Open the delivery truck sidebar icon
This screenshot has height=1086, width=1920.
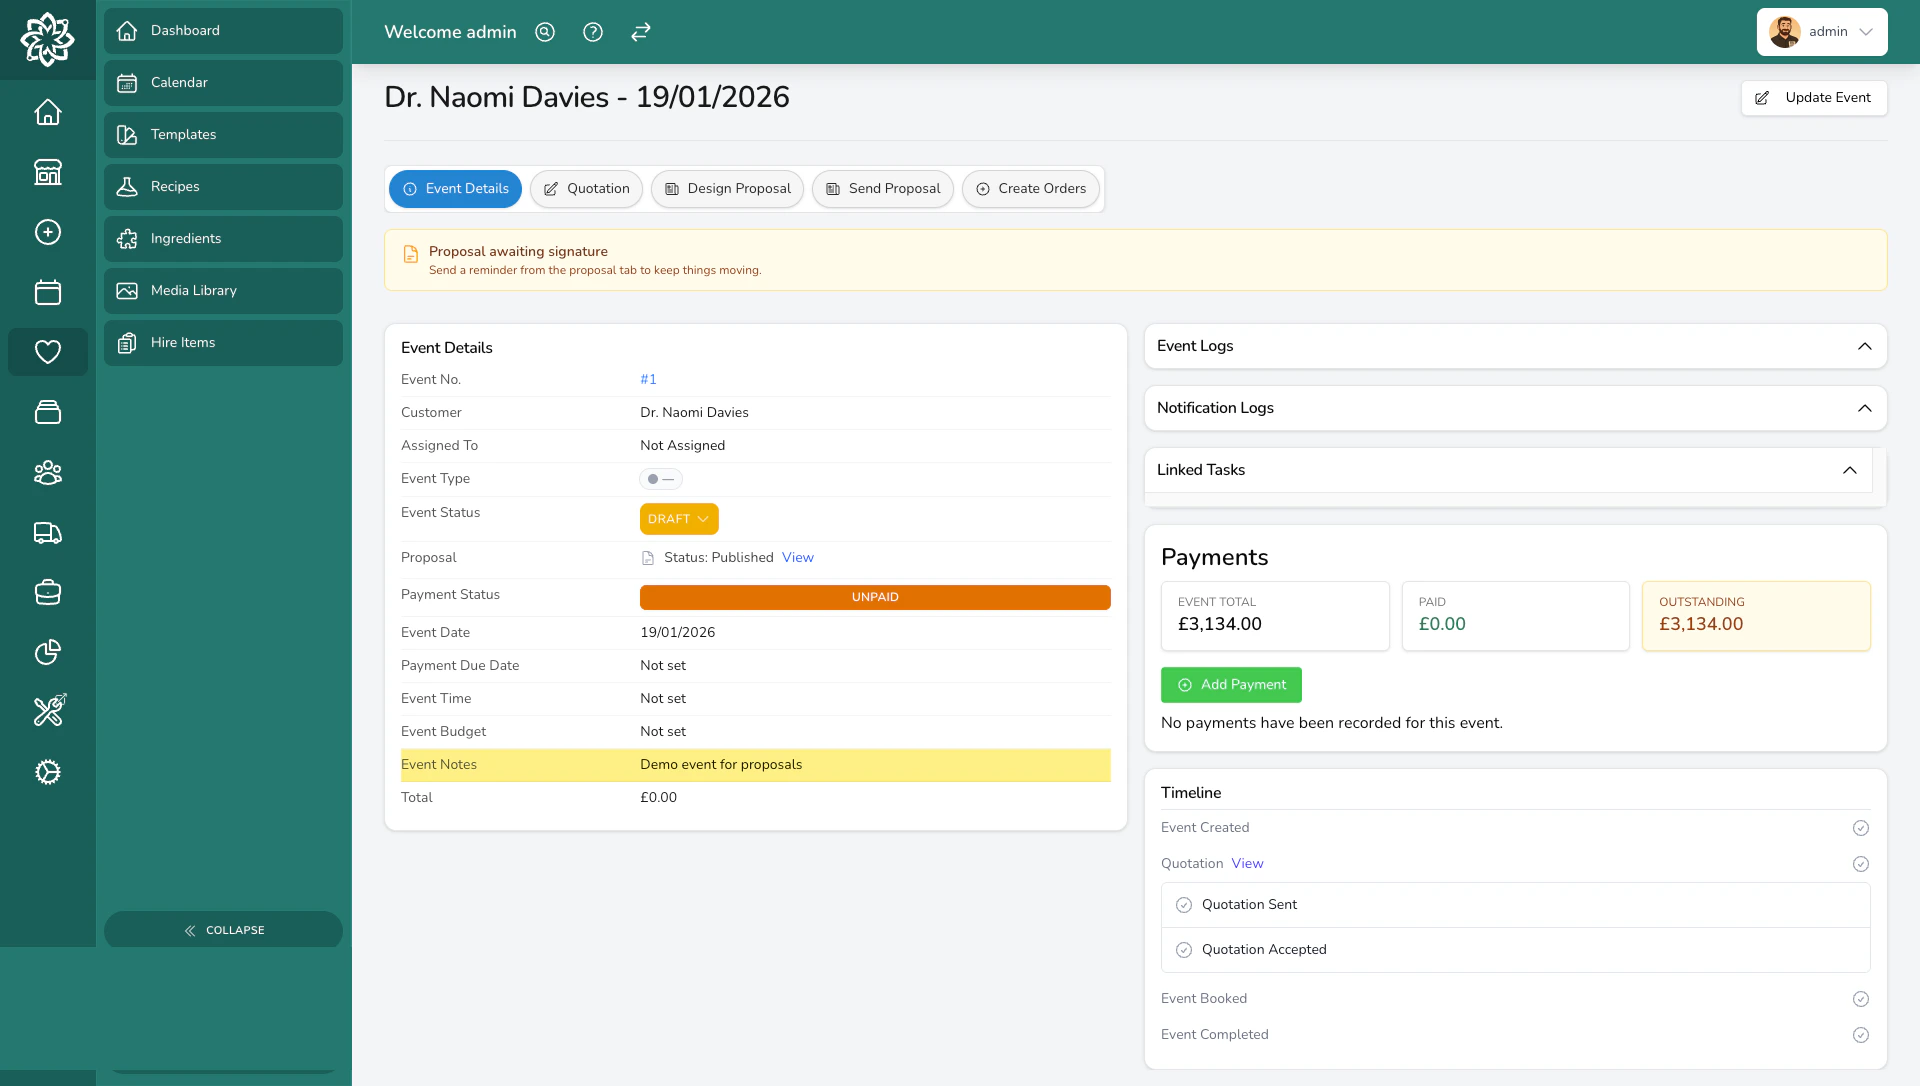click(x=48, y=532)
